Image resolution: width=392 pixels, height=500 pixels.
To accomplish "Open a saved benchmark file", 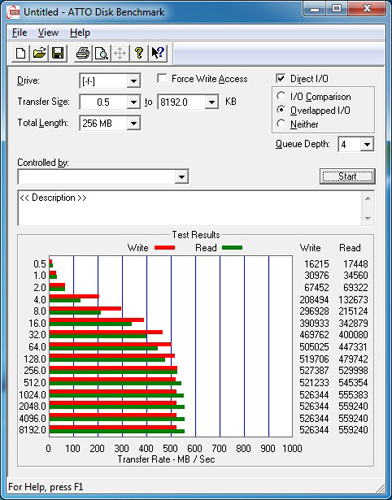I will tap(39, 53).
